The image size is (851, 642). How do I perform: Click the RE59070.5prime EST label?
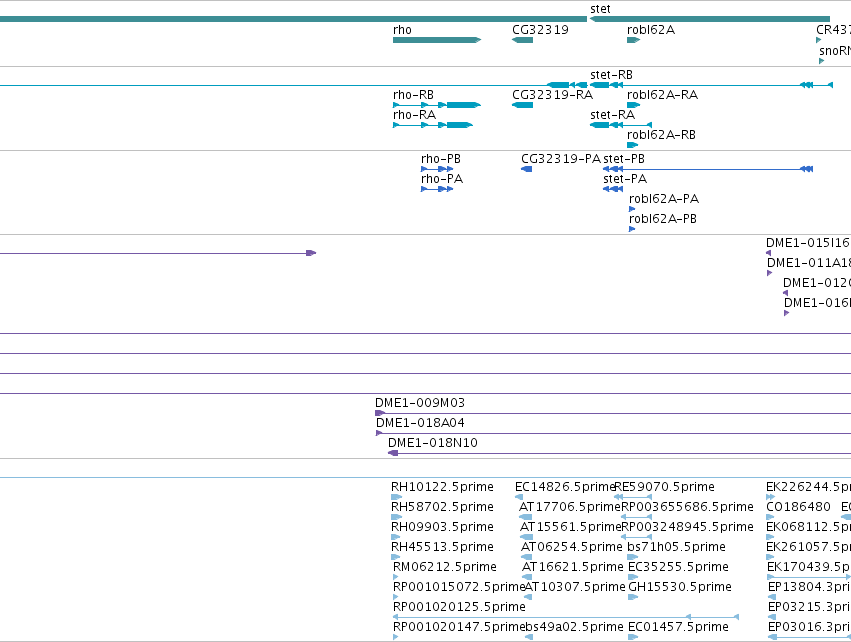coord(665,487)
